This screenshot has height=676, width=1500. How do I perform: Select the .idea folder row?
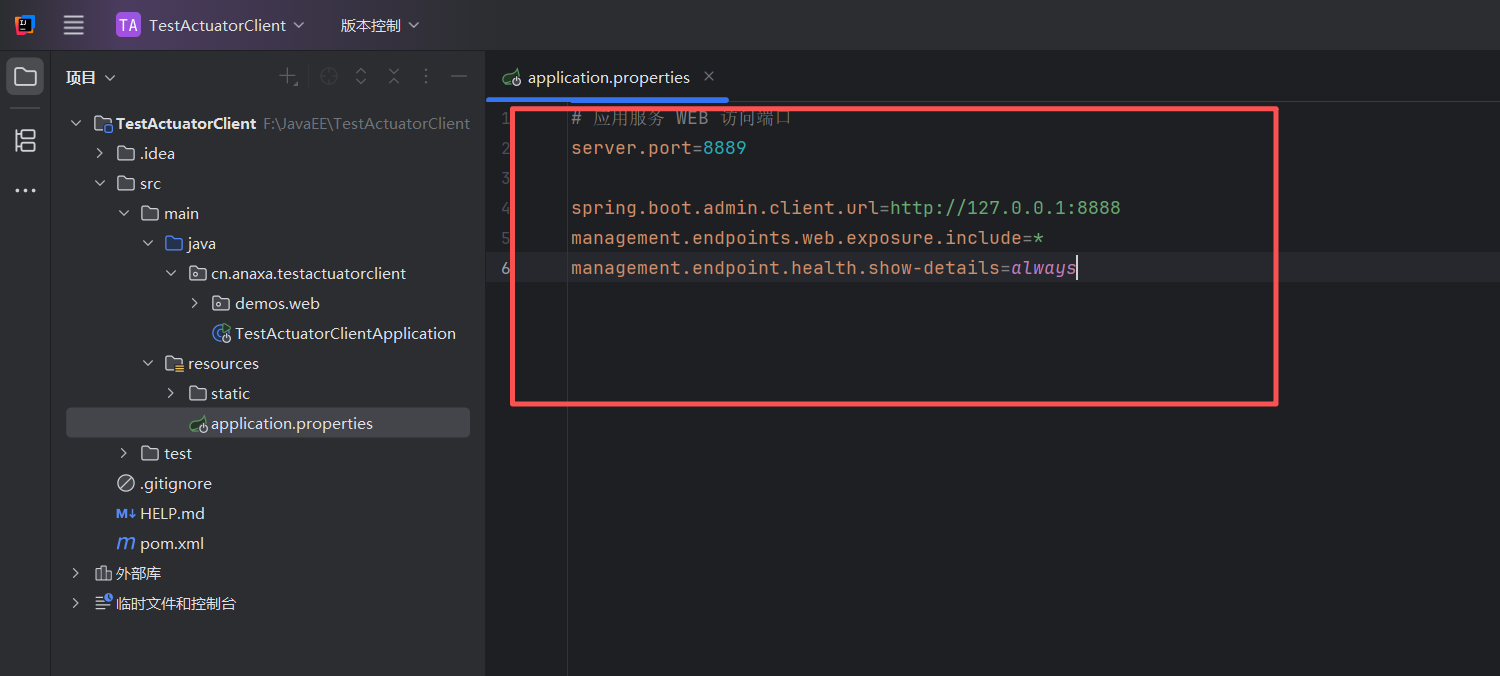click(268, 153)
